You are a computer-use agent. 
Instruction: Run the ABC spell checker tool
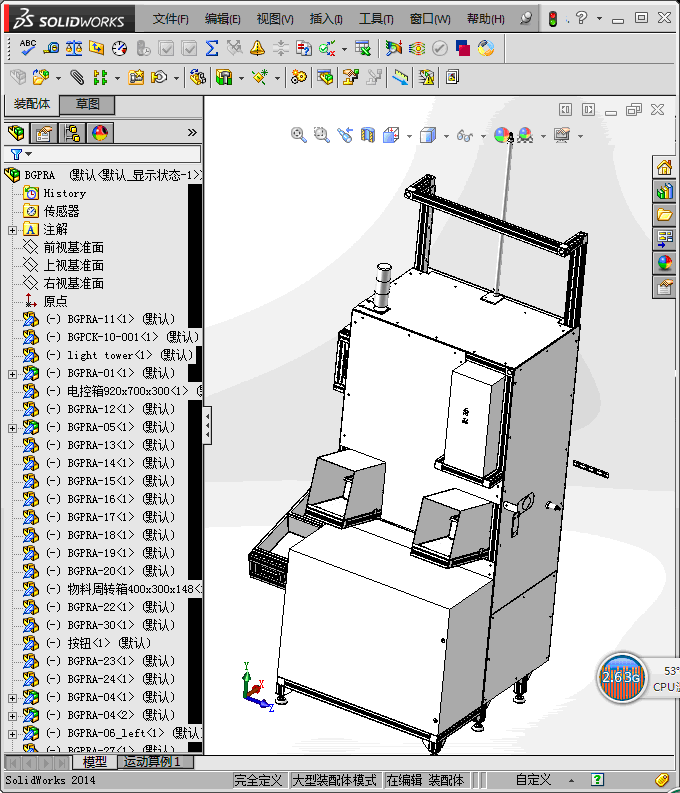(27, 48)
